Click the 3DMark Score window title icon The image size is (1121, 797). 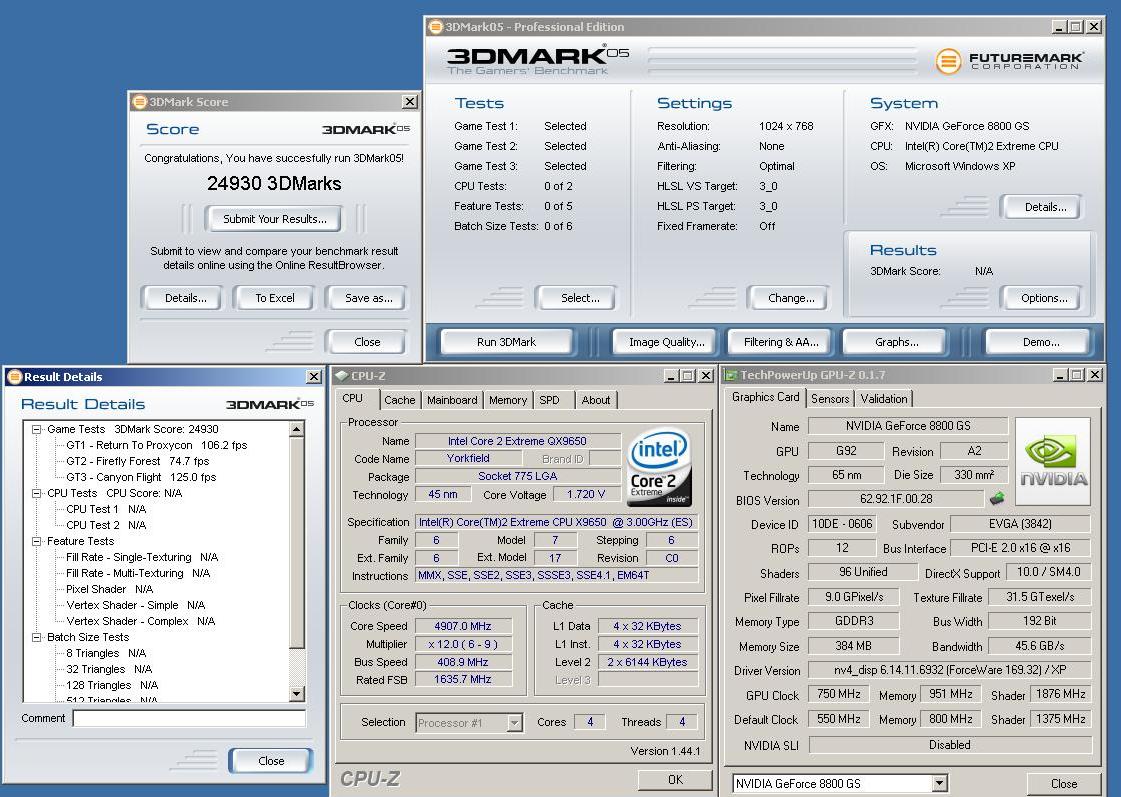click(140, 102)
